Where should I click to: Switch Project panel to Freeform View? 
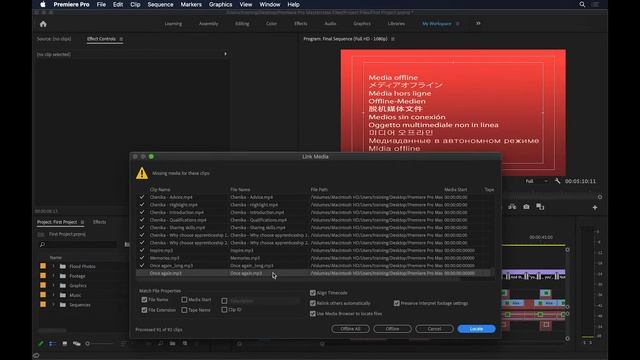pos(76,344)
